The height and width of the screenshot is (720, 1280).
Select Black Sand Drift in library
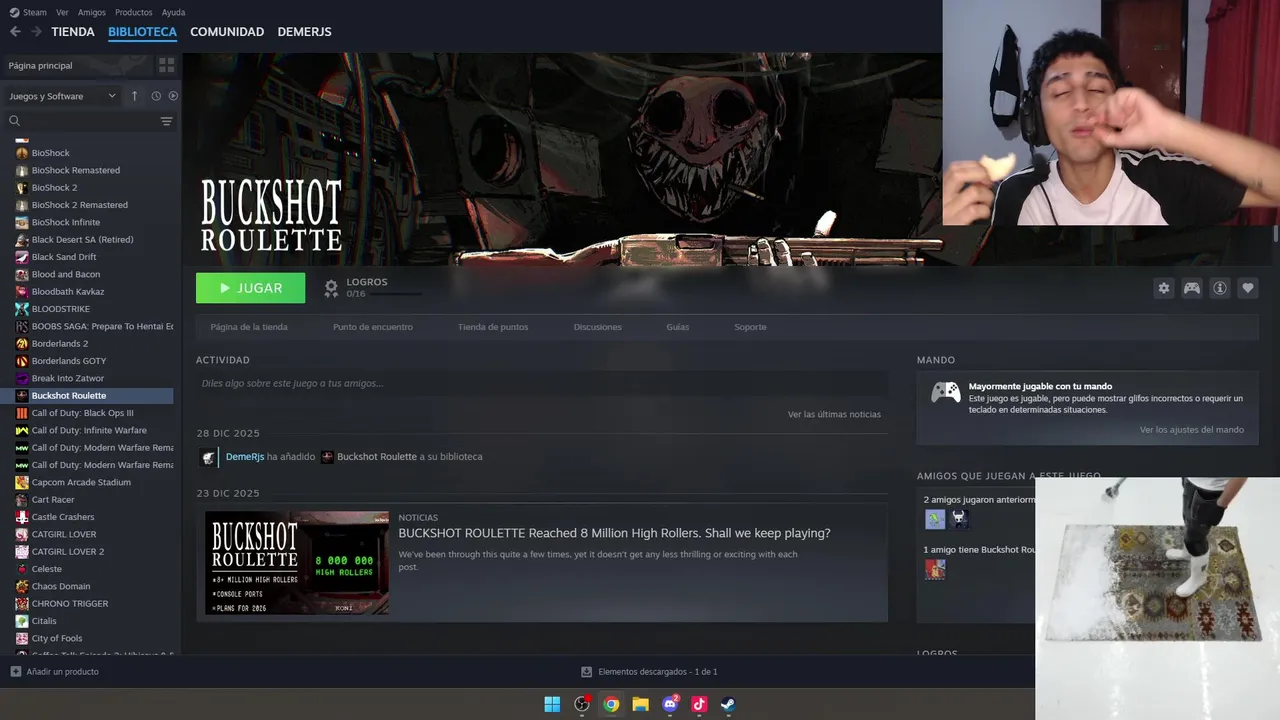pyautogui.click(x=64, y=257)
